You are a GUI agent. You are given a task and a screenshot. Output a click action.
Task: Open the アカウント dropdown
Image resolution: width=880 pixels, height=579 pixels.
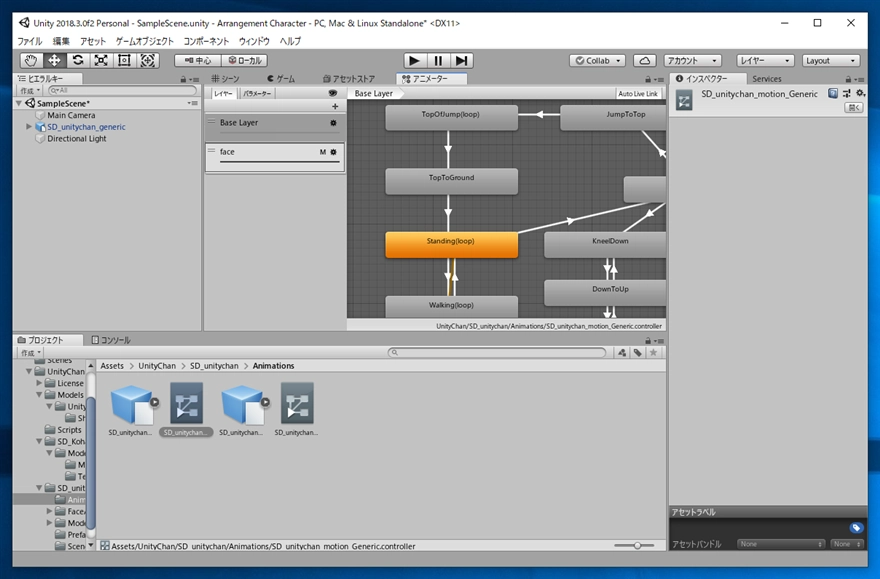[693, 61]
